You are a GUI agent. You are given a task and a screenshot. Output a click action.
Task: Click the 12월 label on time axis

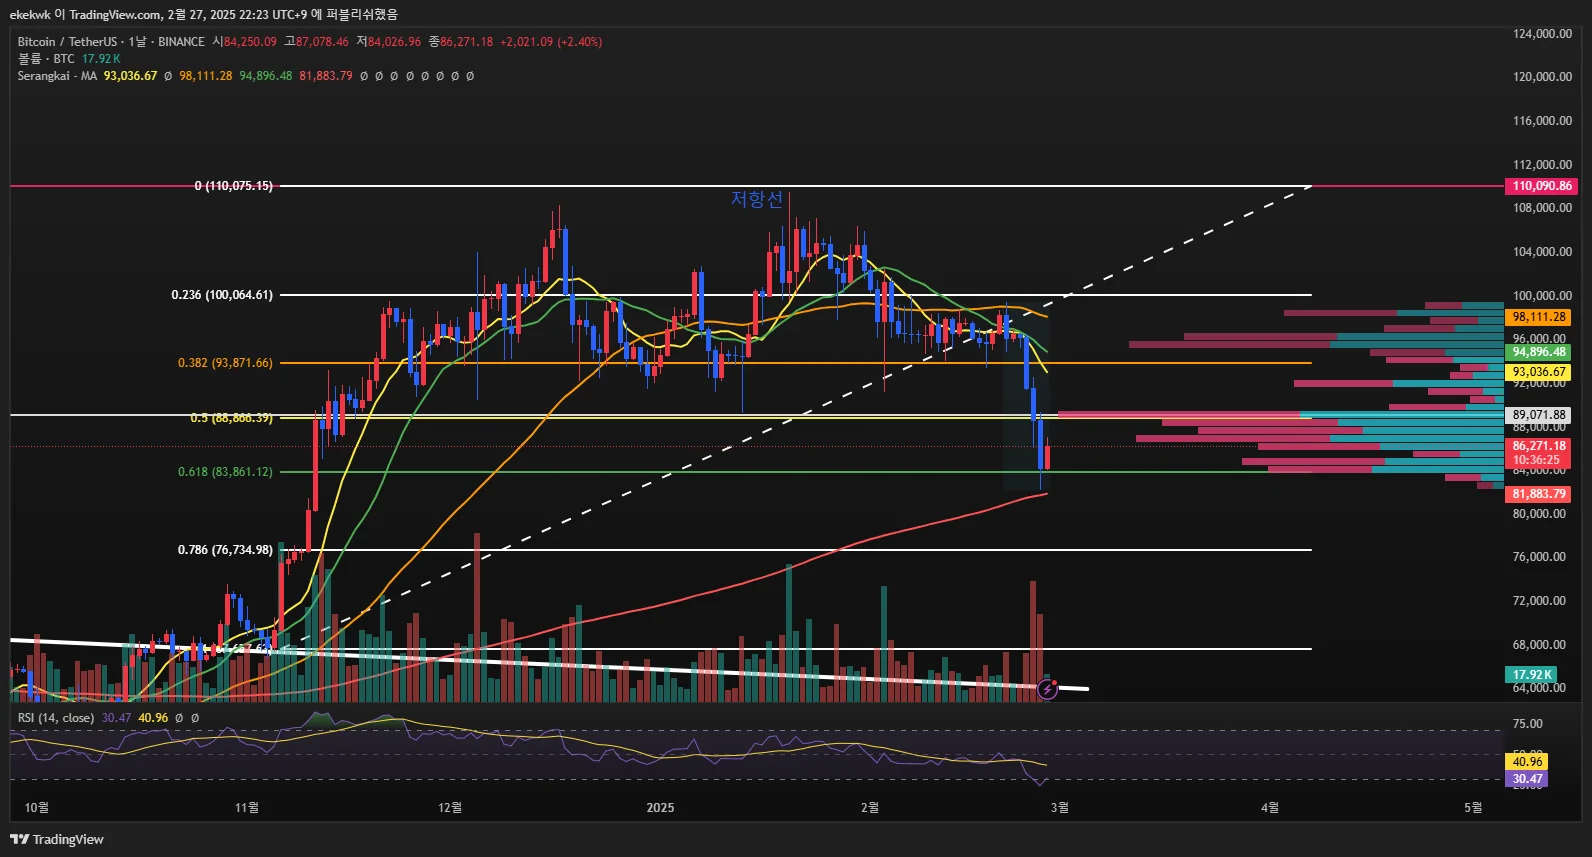click(x=450, y=808)
